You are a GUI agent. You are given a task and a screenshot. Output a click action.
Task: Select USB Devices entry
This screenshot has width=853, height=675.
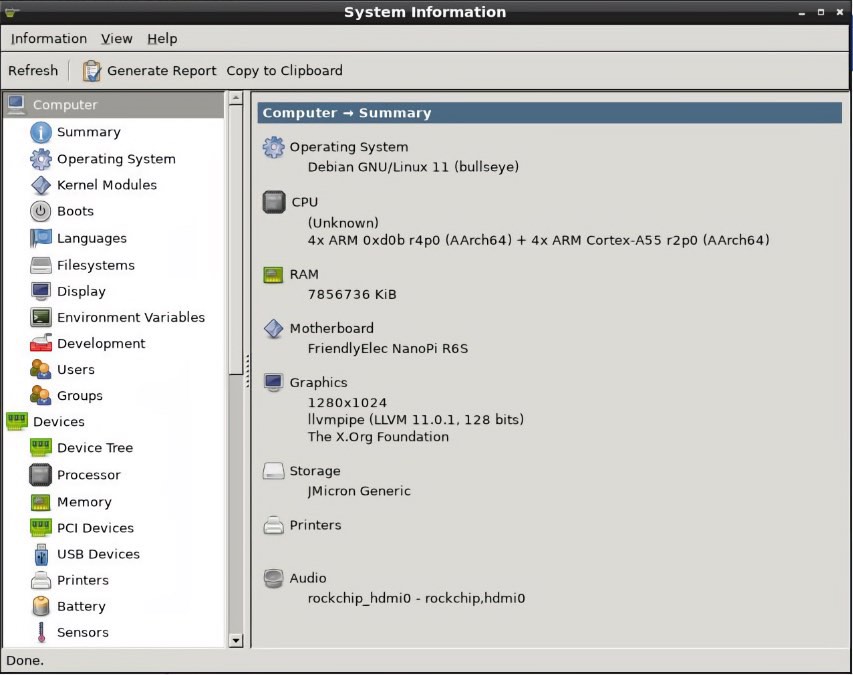pyautogui.click(x=98, y=554)
